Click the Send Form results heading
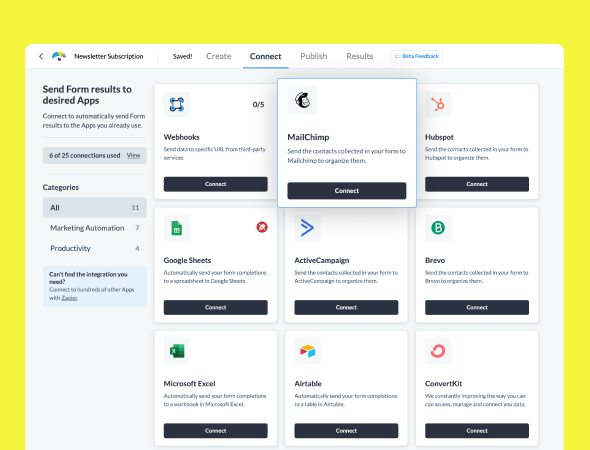This screenshot has height=450, width=590. (x=87, y=95)
